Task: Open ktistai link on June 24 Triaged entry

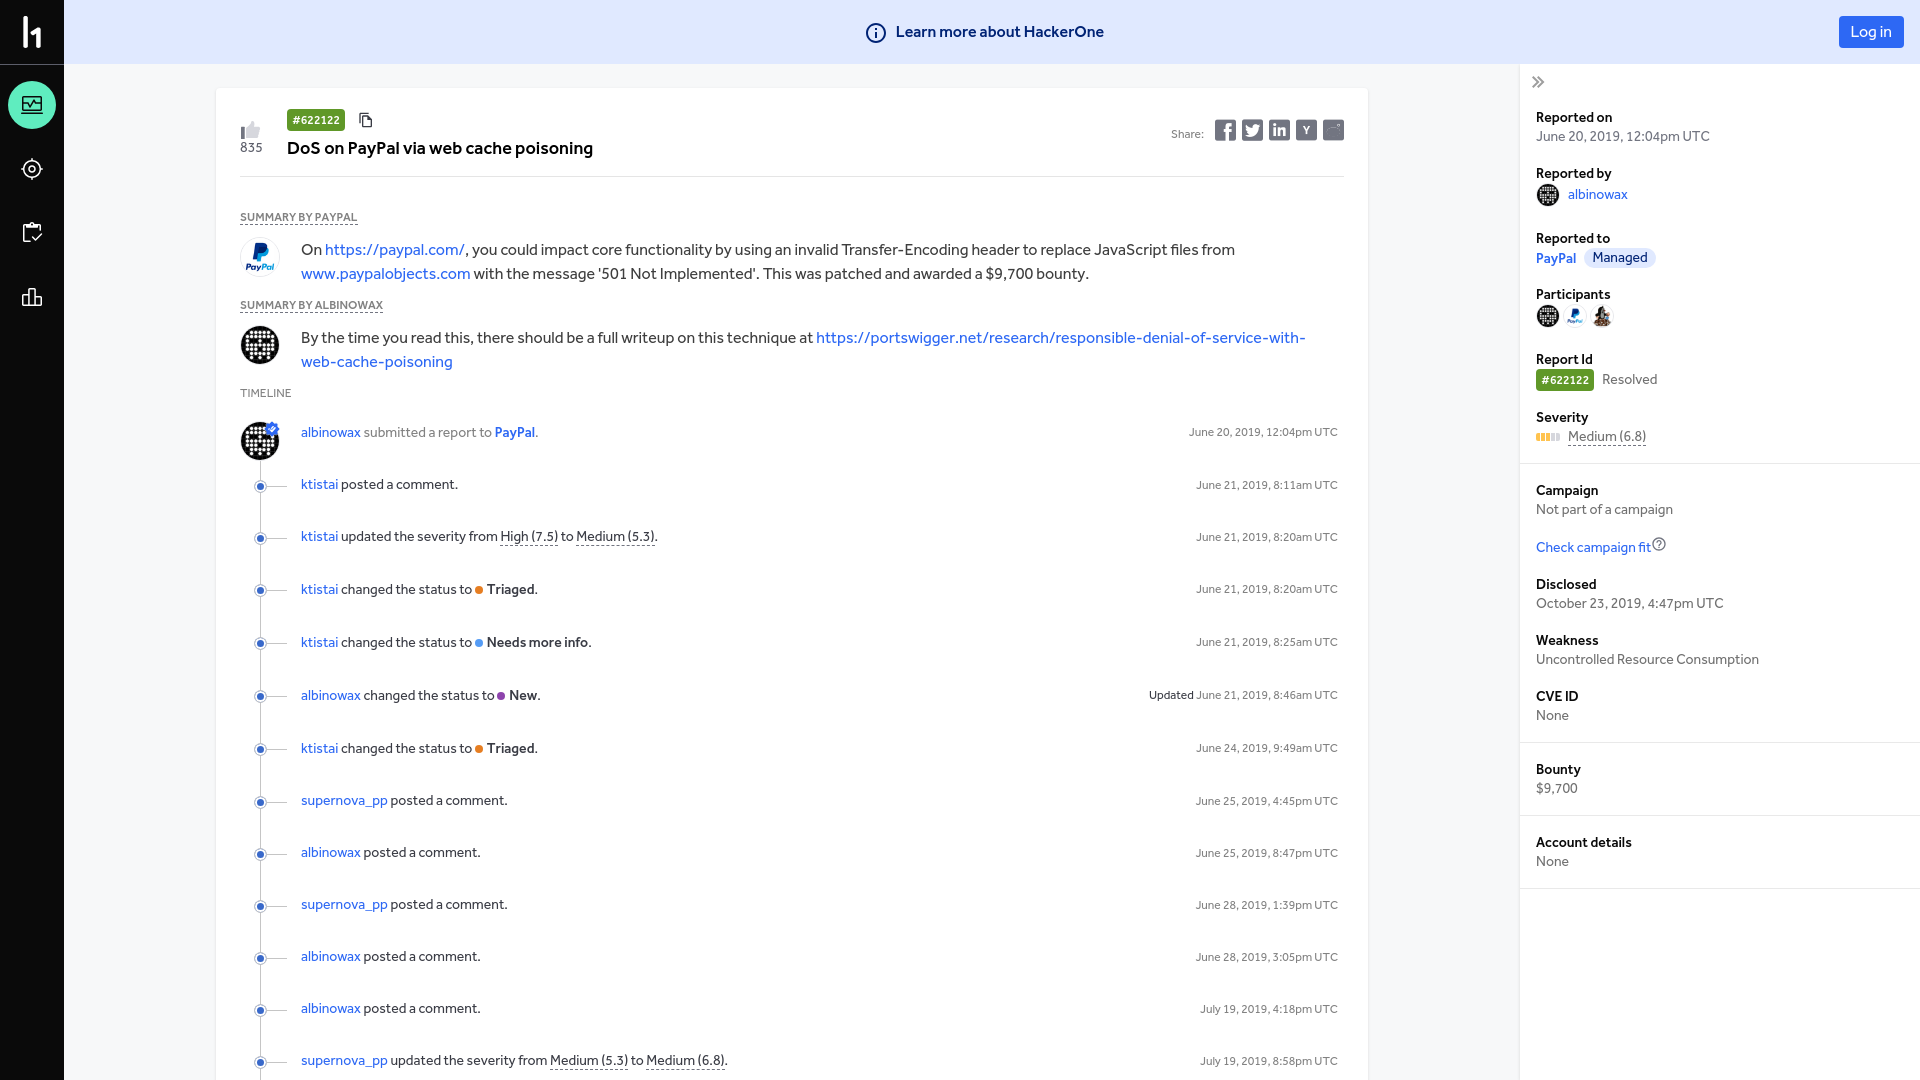Action: (x=319, y=749)
